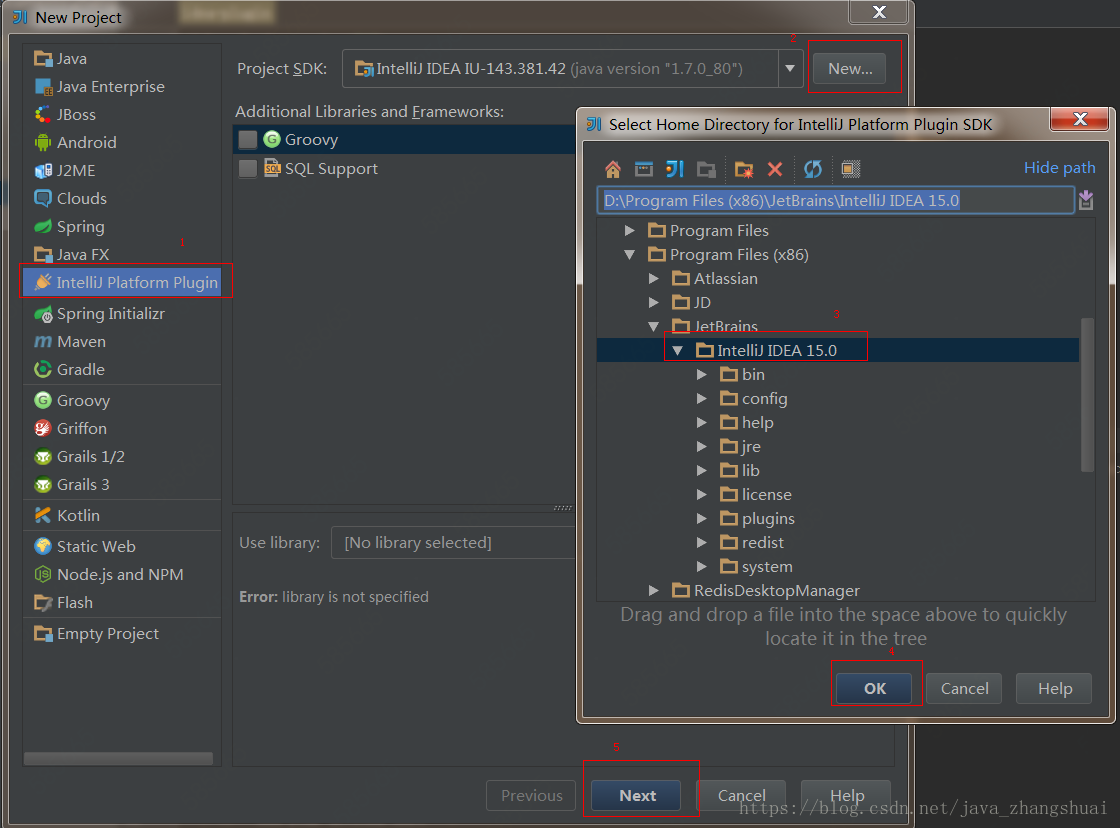Click Spring Initializr icon
Screen dimensions: 1120x828
point(43,314)
